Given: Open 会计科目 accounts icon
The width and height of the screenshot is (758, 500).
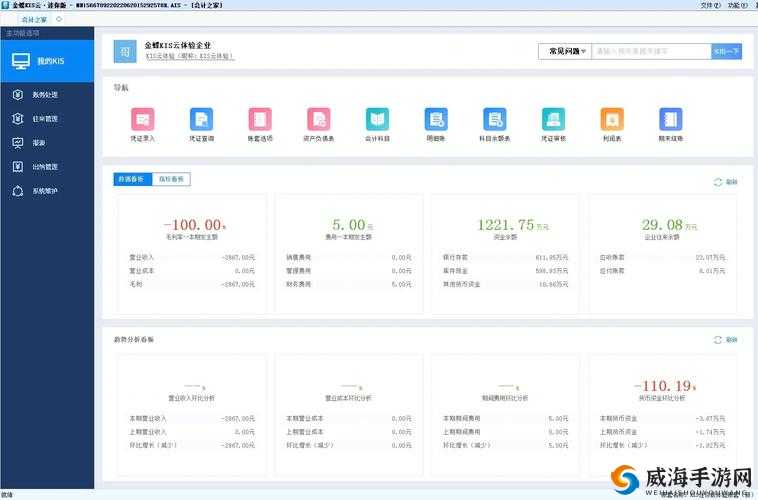Looking at the screenshot, I should 378,119.
